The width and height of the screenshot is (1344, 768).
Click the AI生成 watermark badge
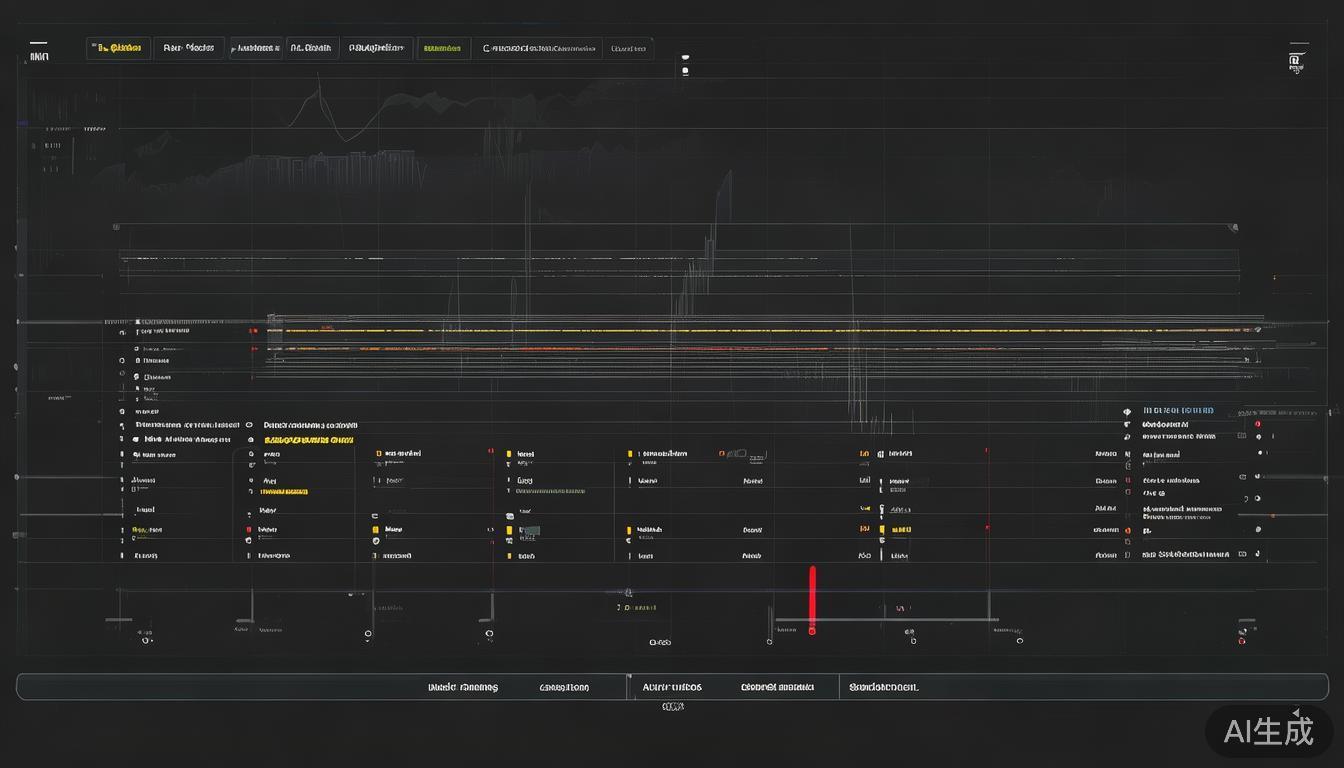1268,732
